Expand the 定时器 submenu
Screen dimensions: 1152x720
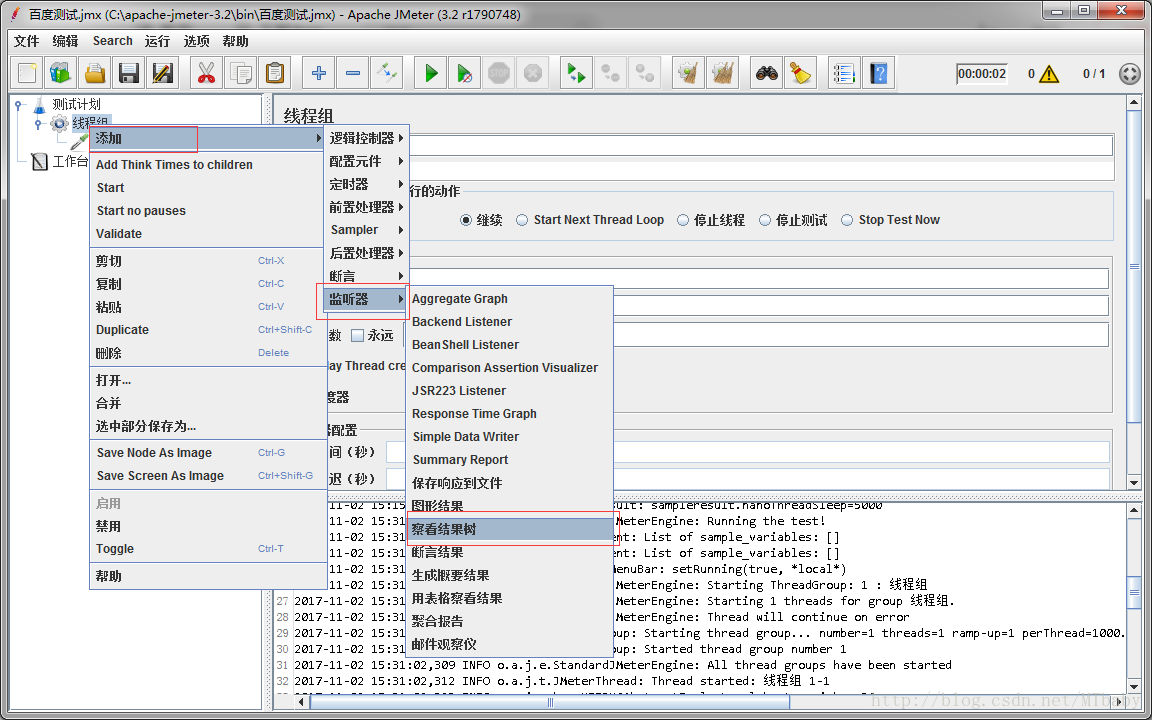[x=366, y=184]
